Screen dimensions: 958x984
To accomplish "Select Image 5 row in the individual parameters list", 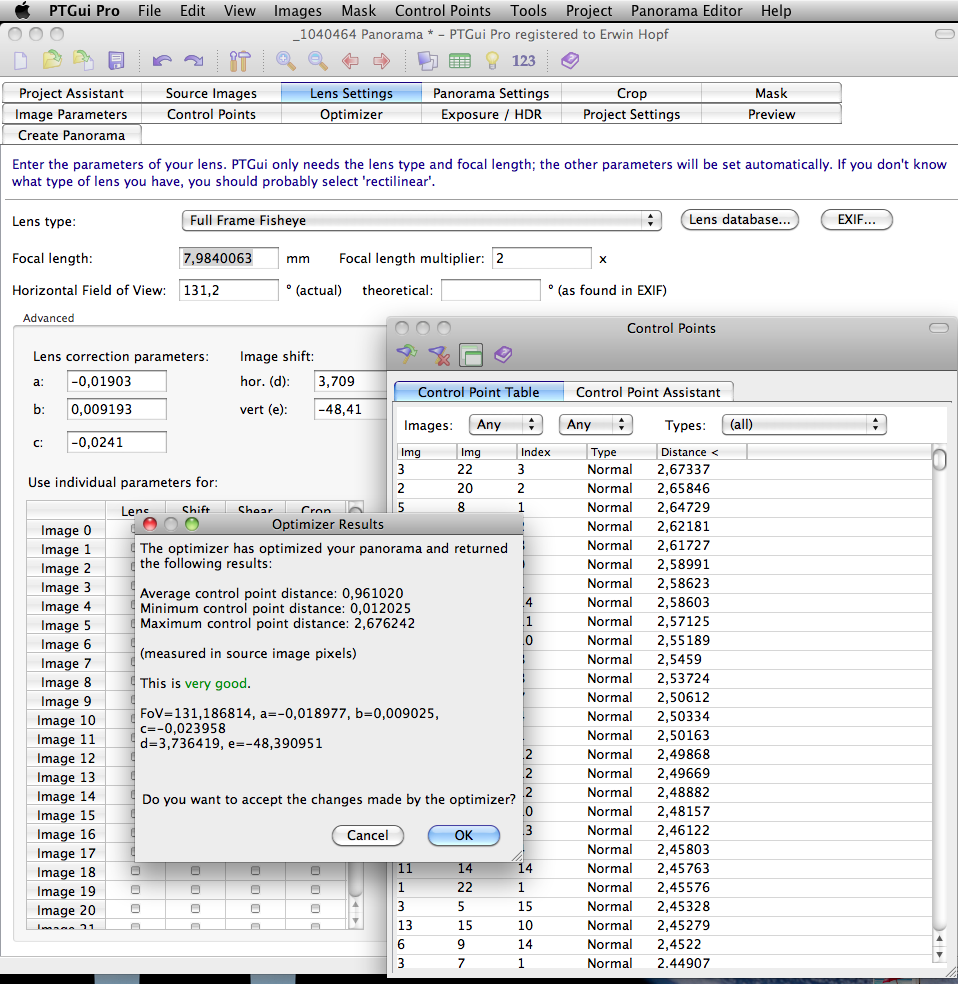I will pyautogui.click(x=66, y=625).
